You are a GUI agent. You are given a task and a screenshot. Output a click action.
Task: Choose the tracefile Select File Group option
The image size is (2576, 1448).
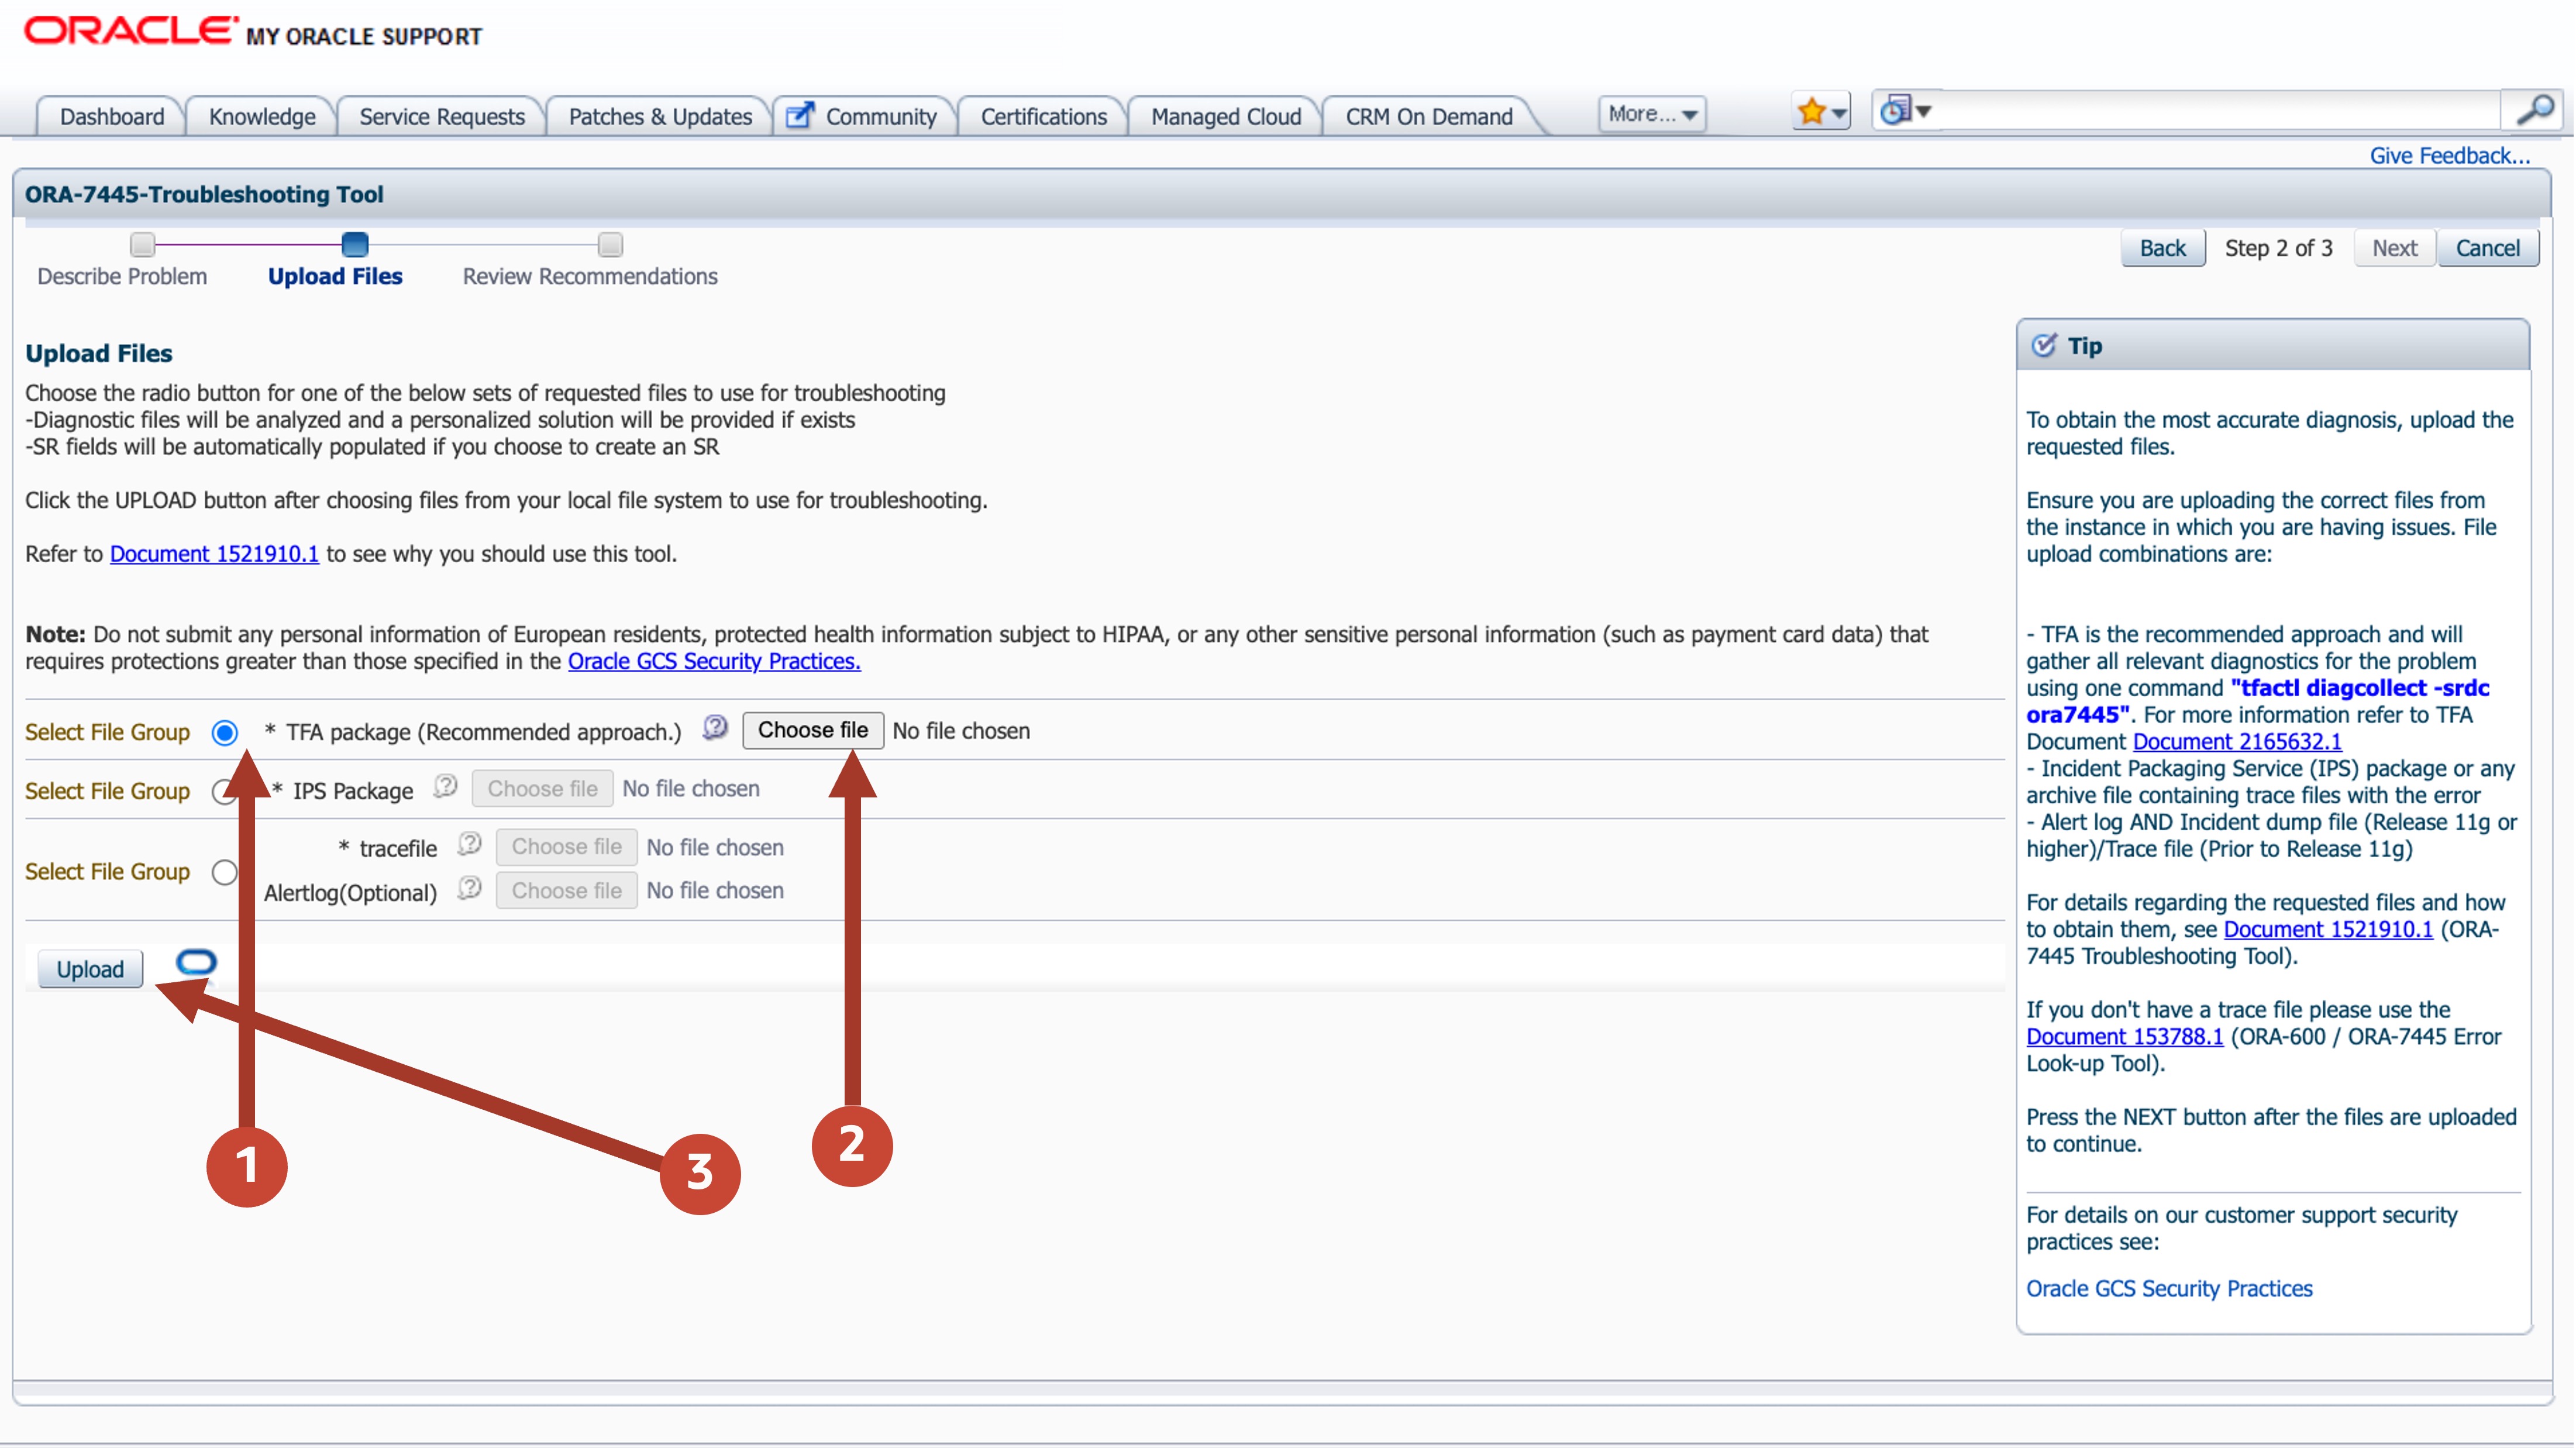225,871
